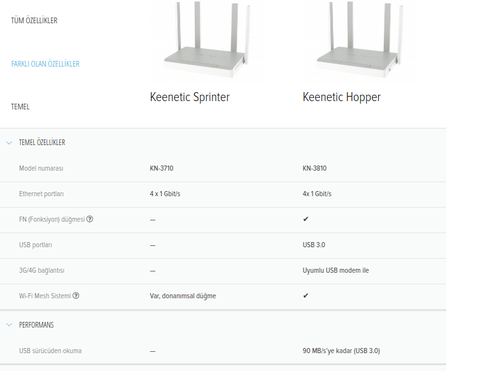Open help icon next to FN (Fonksiyon) düğmesi

90,219
